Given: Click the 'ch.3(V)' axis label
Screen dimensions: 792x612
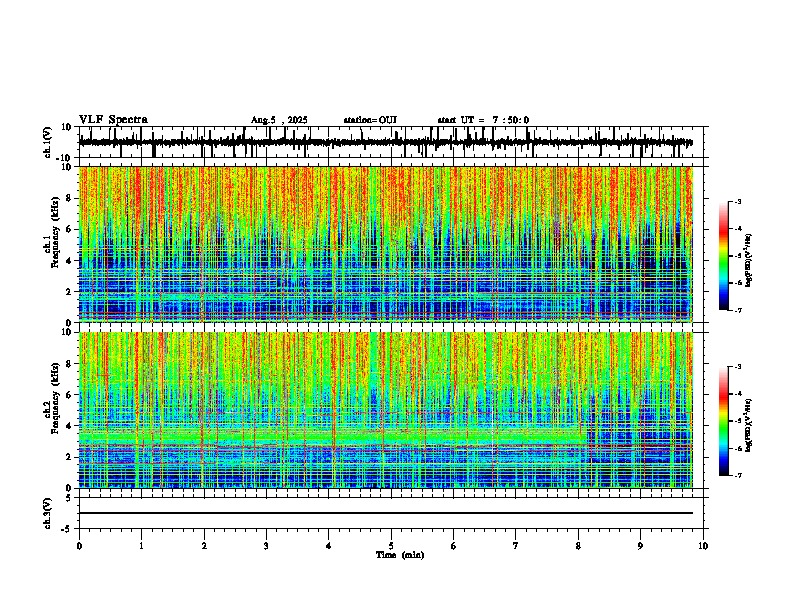Looking at the screenshot, I should pyautogui.click(x=48, y=513).
